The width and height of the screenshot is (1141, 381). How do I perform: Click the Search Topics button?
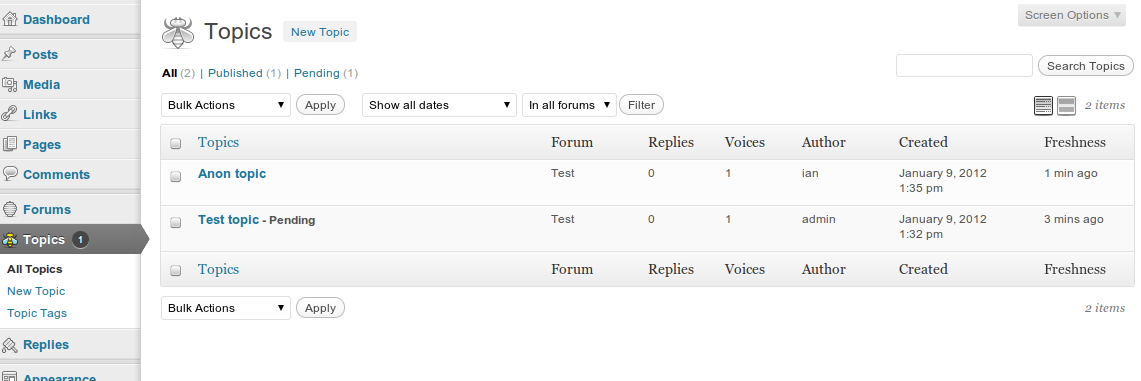click(1086, 65)
